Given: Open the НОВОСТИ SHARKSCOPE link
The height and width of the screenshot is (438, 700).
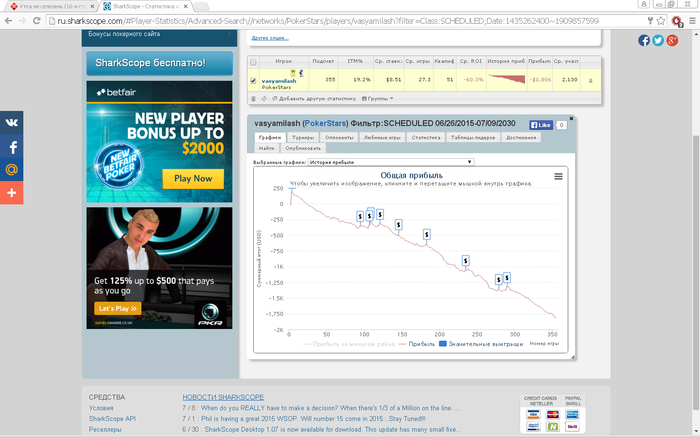Looking at the screenshot, I should (x=223, y=397).
